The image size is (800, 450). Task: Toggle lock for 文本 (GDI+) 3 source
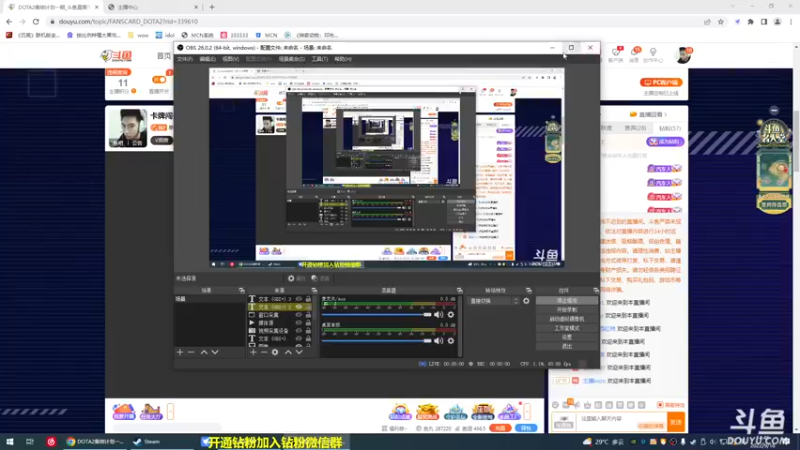(x=308, y=299)
